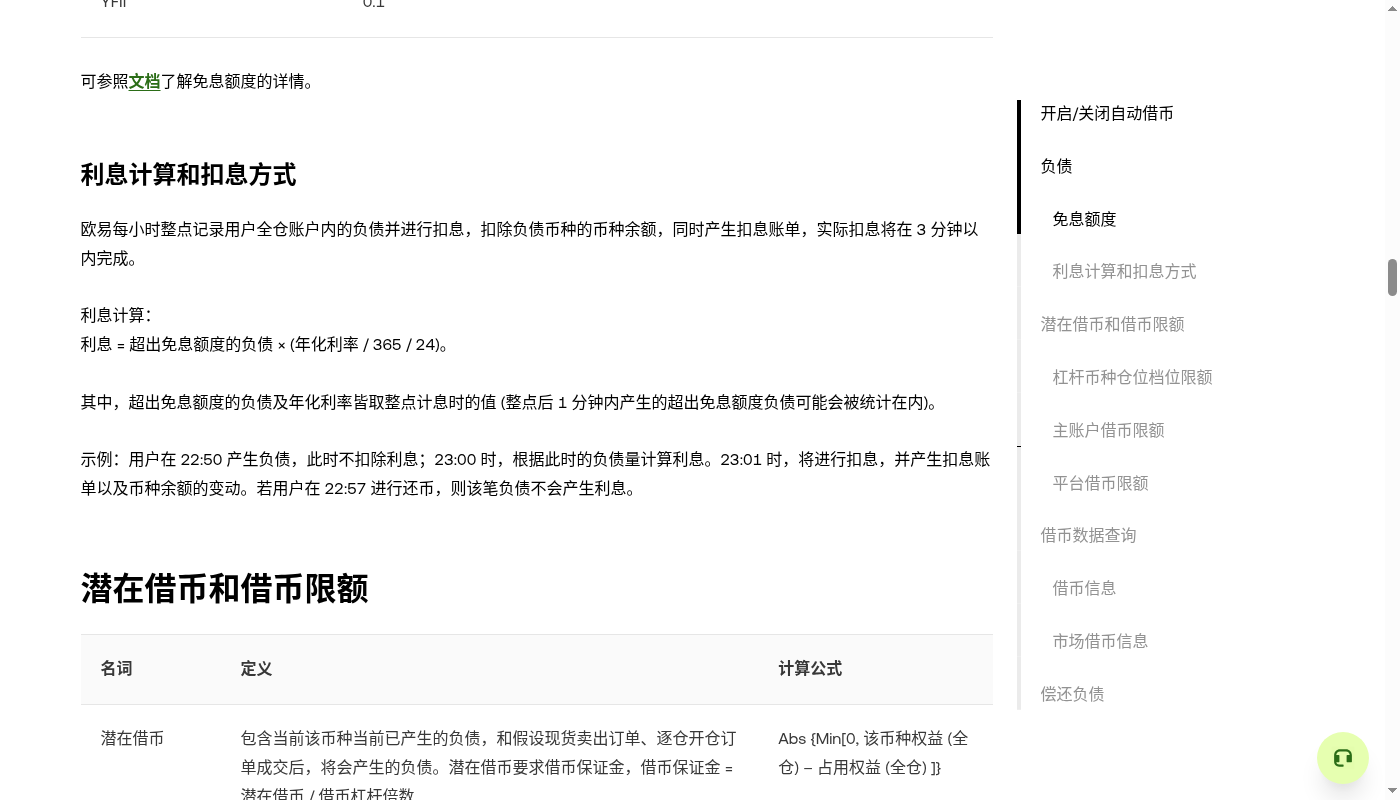Click the interest formula line starting with 利息 =
Image resolution: width=1400 pixels, height=800 pixels.
(x=266, y=345)
